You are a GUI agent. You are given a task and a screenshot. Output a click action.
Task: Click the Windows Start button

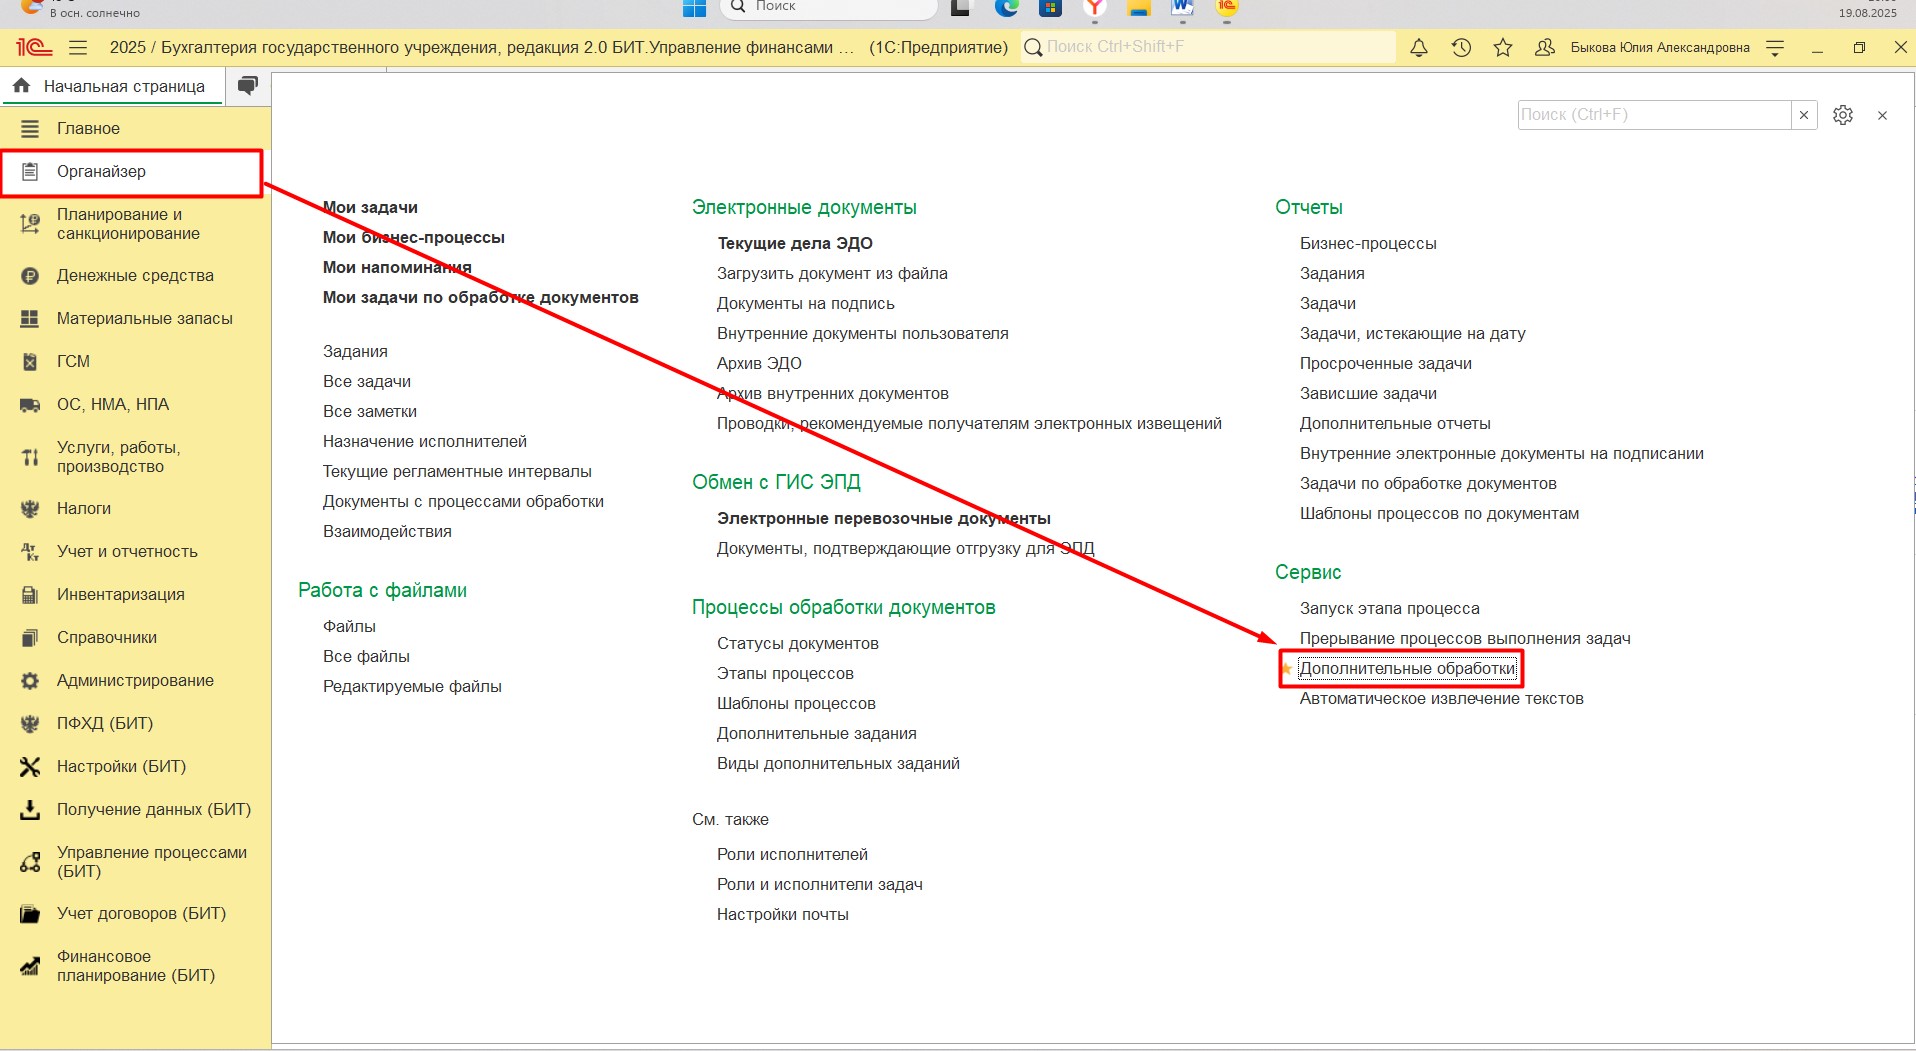(694, 8)
